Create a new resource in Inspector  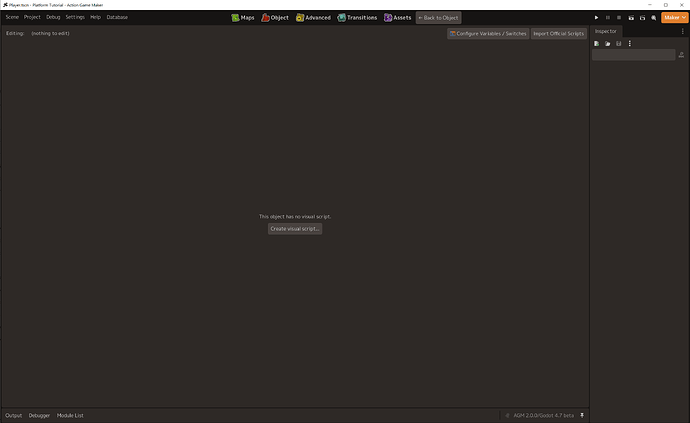pyautogui.click(x=597, y=44)
